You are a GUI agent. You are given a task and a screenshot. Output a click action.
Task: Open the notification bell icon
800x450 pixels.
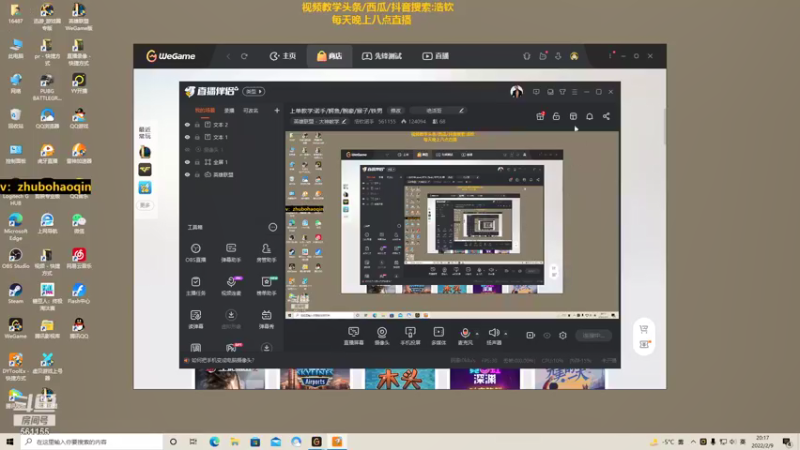tap(590, 116)
